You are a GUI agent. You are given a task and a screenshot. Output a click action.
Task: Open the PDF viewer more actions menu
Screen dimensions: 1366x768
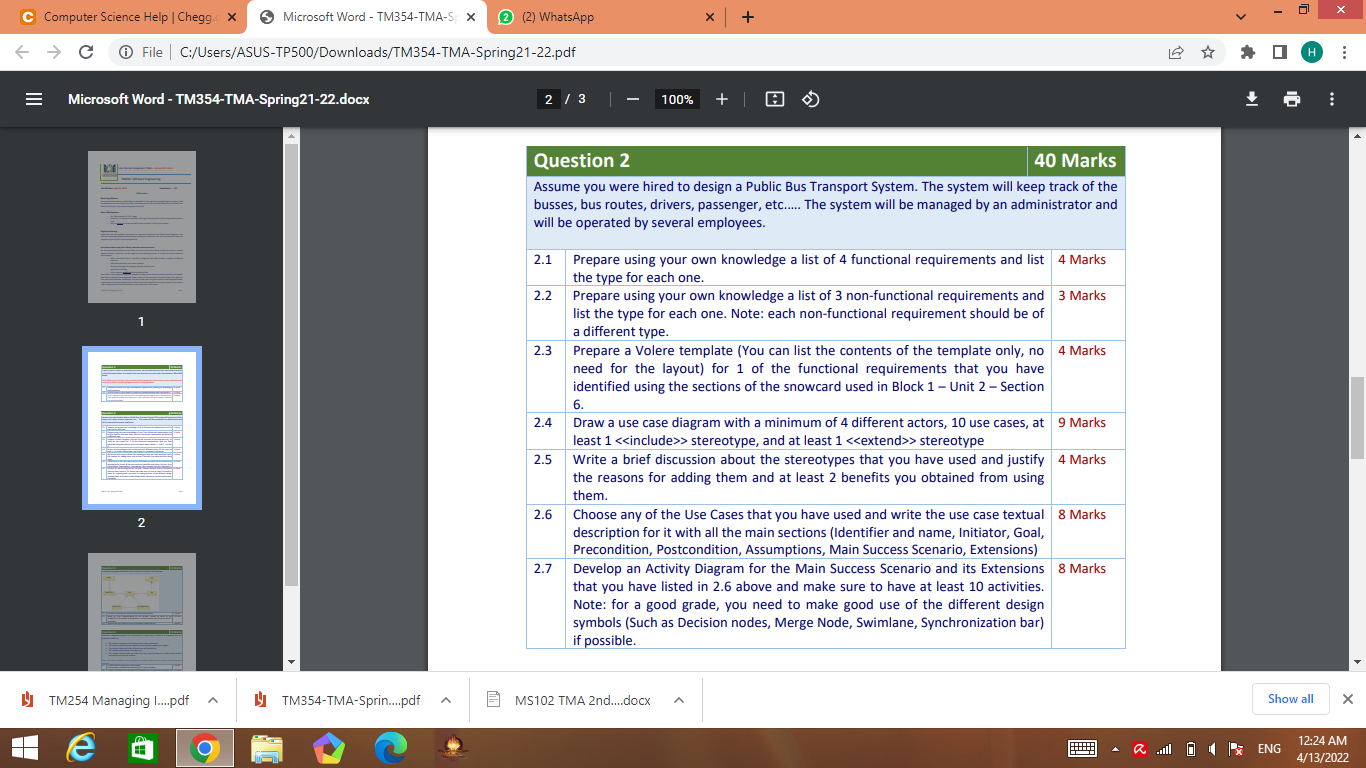(x=1332, y=99)
